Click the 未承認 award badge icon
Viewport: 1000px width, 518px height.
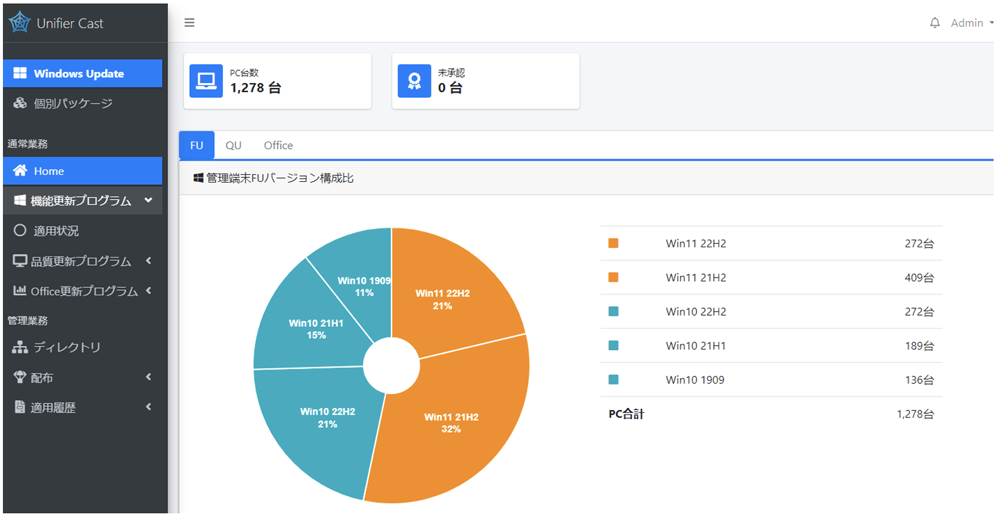click(x=414, y=81)
